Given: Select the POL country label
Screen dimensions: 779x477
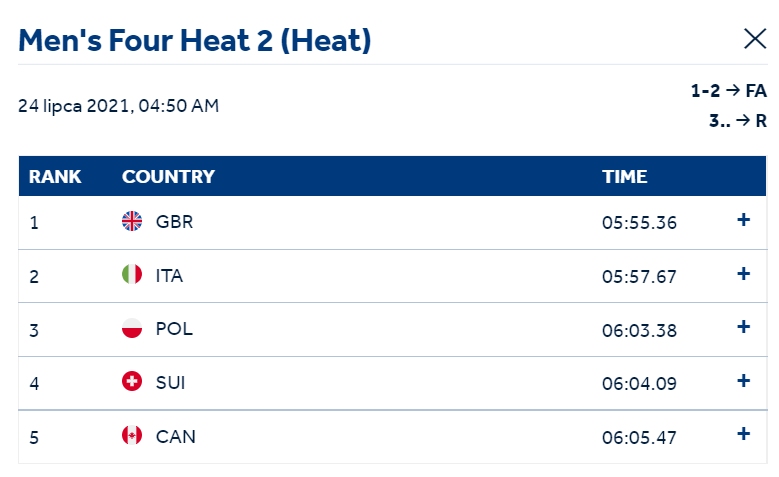Looking at the screenshot, I should [174, 329].
